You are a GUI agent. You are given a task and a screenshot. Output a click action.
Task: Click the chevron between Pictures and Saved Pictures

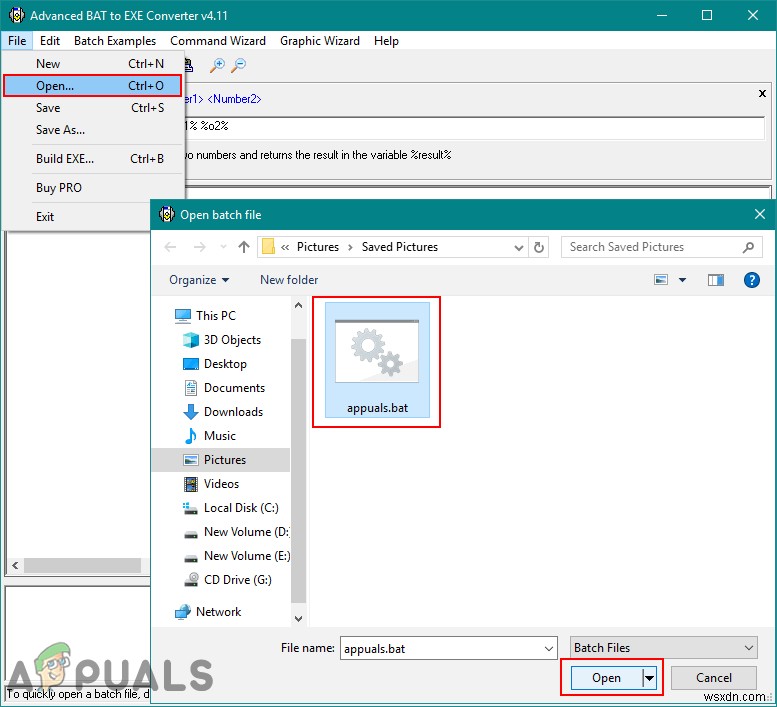tap(350, 247)
